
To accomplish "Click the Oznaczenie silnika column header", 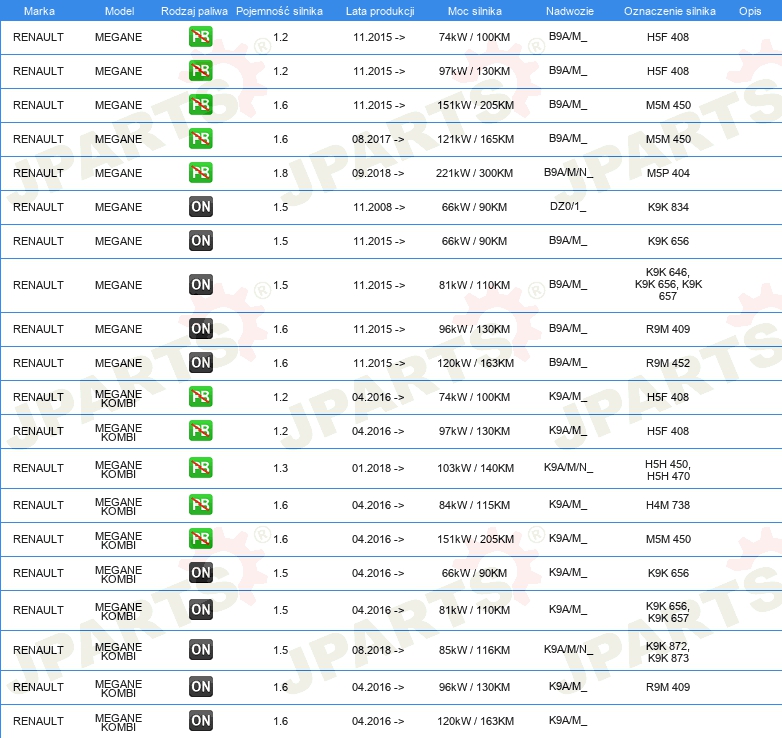I will pyautogui.click(x=670, y=11).
